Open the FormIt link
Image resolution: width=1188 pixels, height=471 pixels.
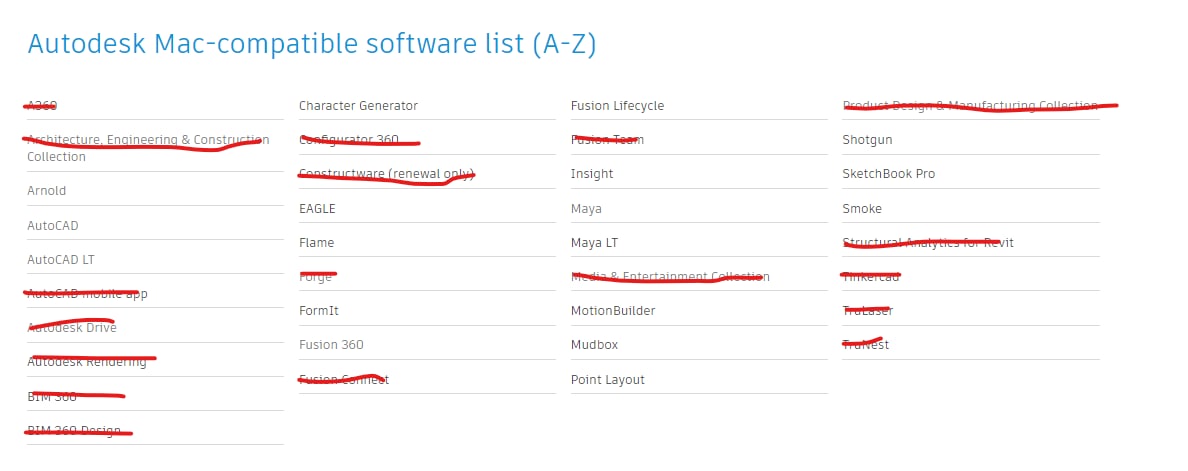coord(318,311)
